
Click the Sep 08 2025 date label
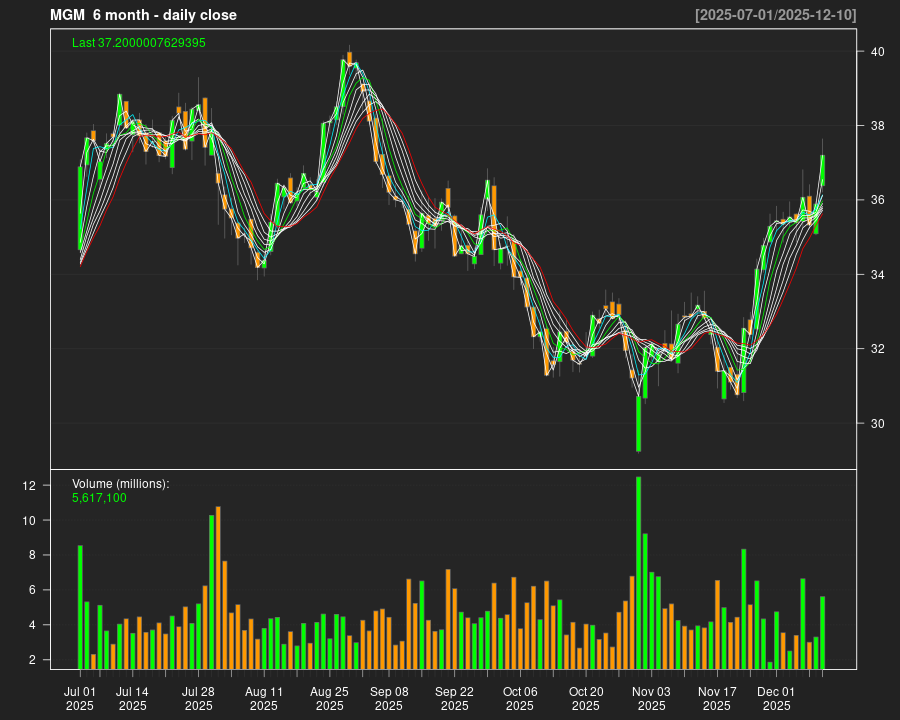coord(392,697)
